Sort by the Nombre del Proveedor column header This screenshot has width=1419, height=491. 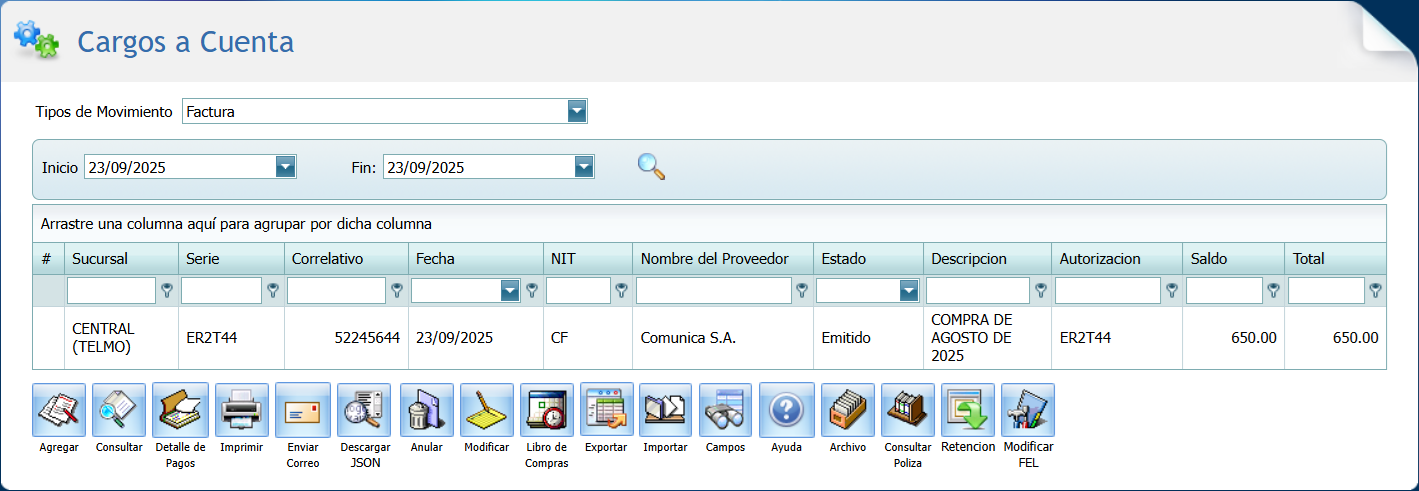pyautogui.click(x=714, y=258)
